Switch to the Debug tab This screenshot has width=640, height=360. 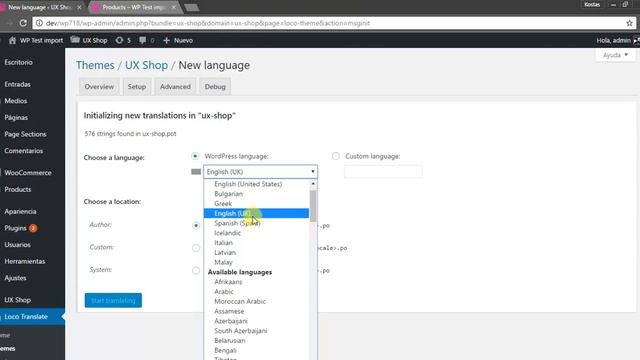(215, 87)
